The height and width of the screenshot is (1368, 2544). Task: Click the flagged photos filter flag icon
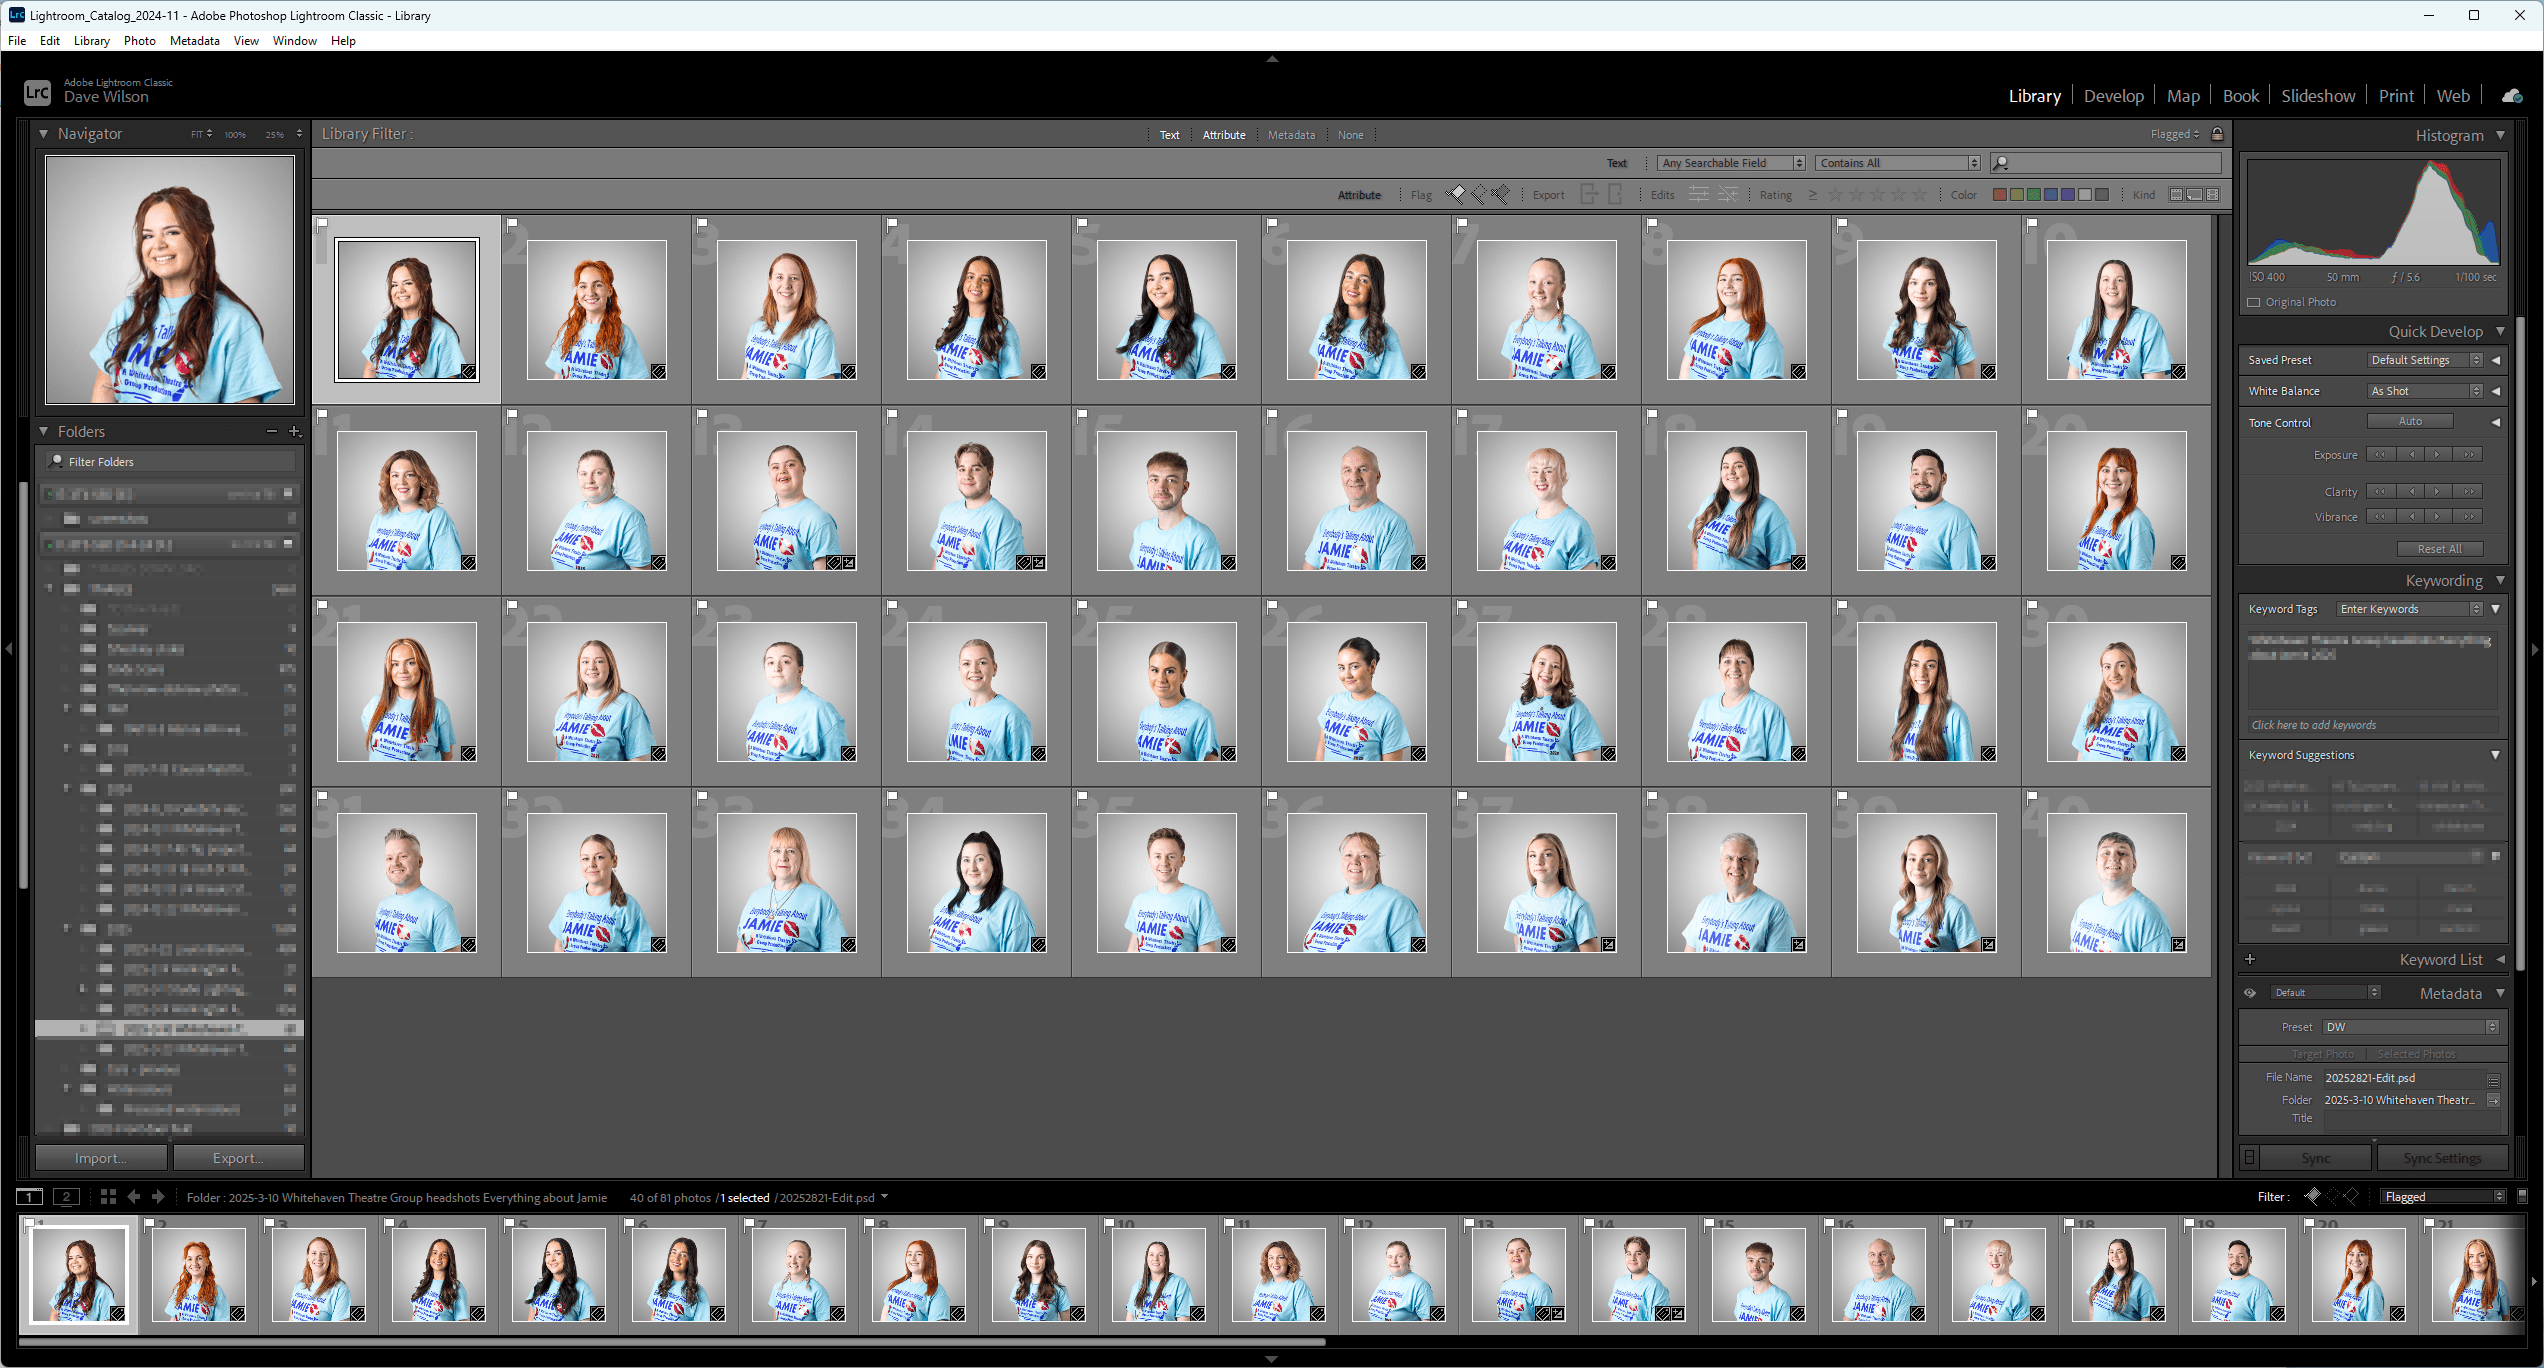tap(1456, 194)
